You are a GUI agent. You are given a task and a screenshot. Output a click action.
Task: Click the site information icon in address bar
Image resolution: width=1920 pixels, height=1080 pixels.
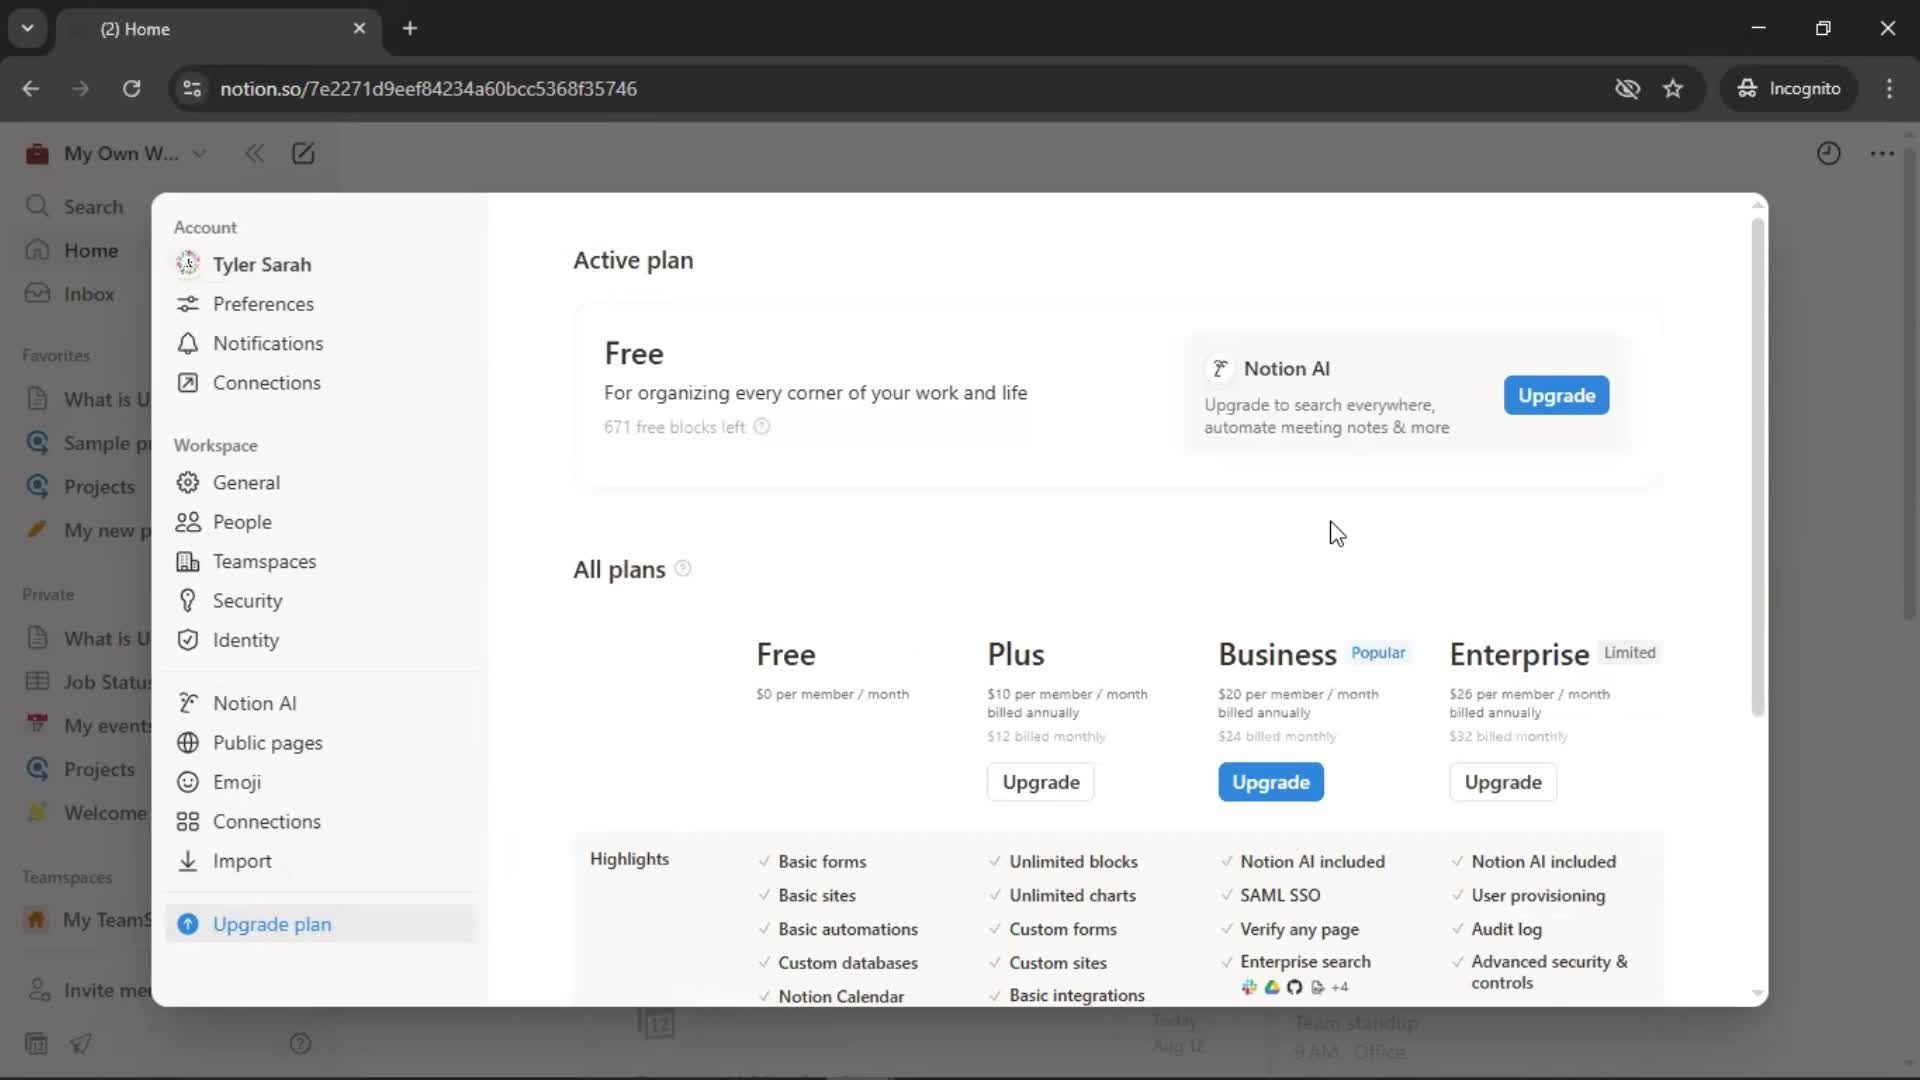click(x=192, y=88)
